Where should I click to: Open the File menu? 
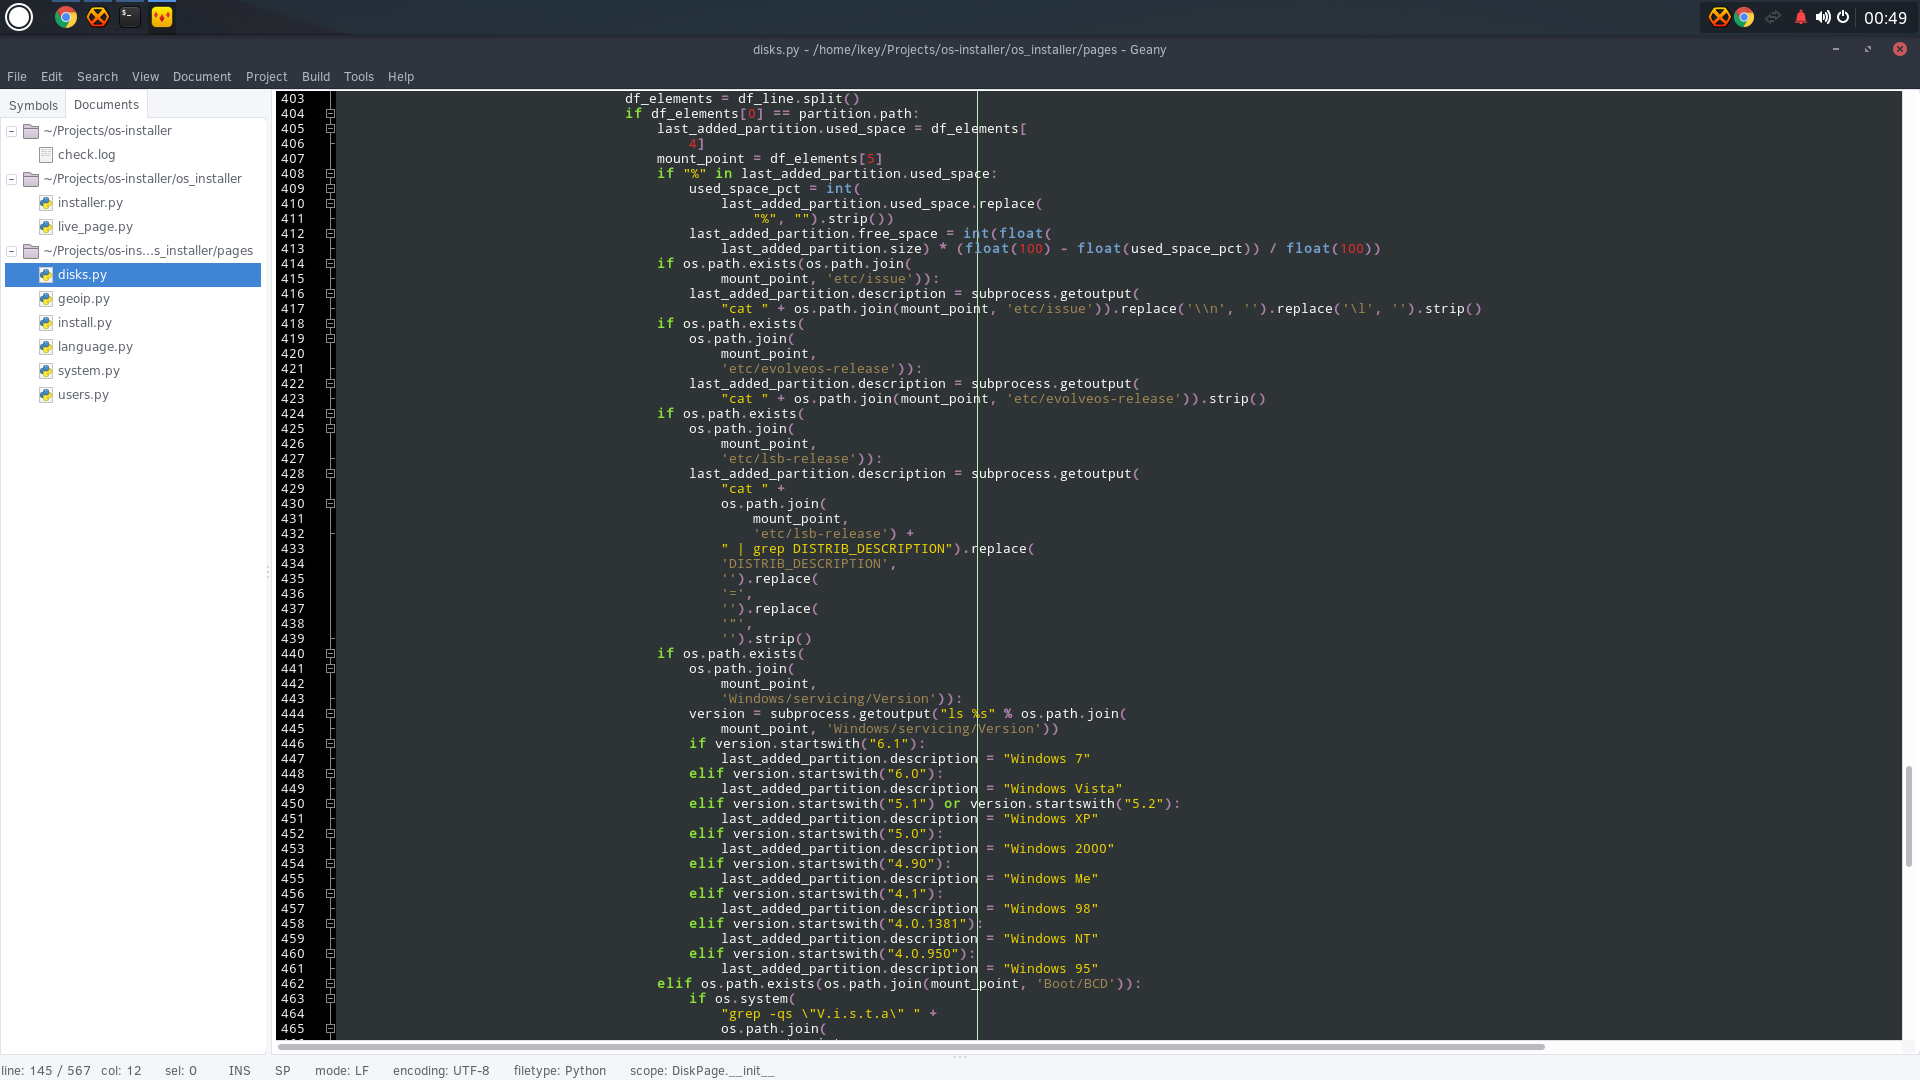[x=17, y=77]
